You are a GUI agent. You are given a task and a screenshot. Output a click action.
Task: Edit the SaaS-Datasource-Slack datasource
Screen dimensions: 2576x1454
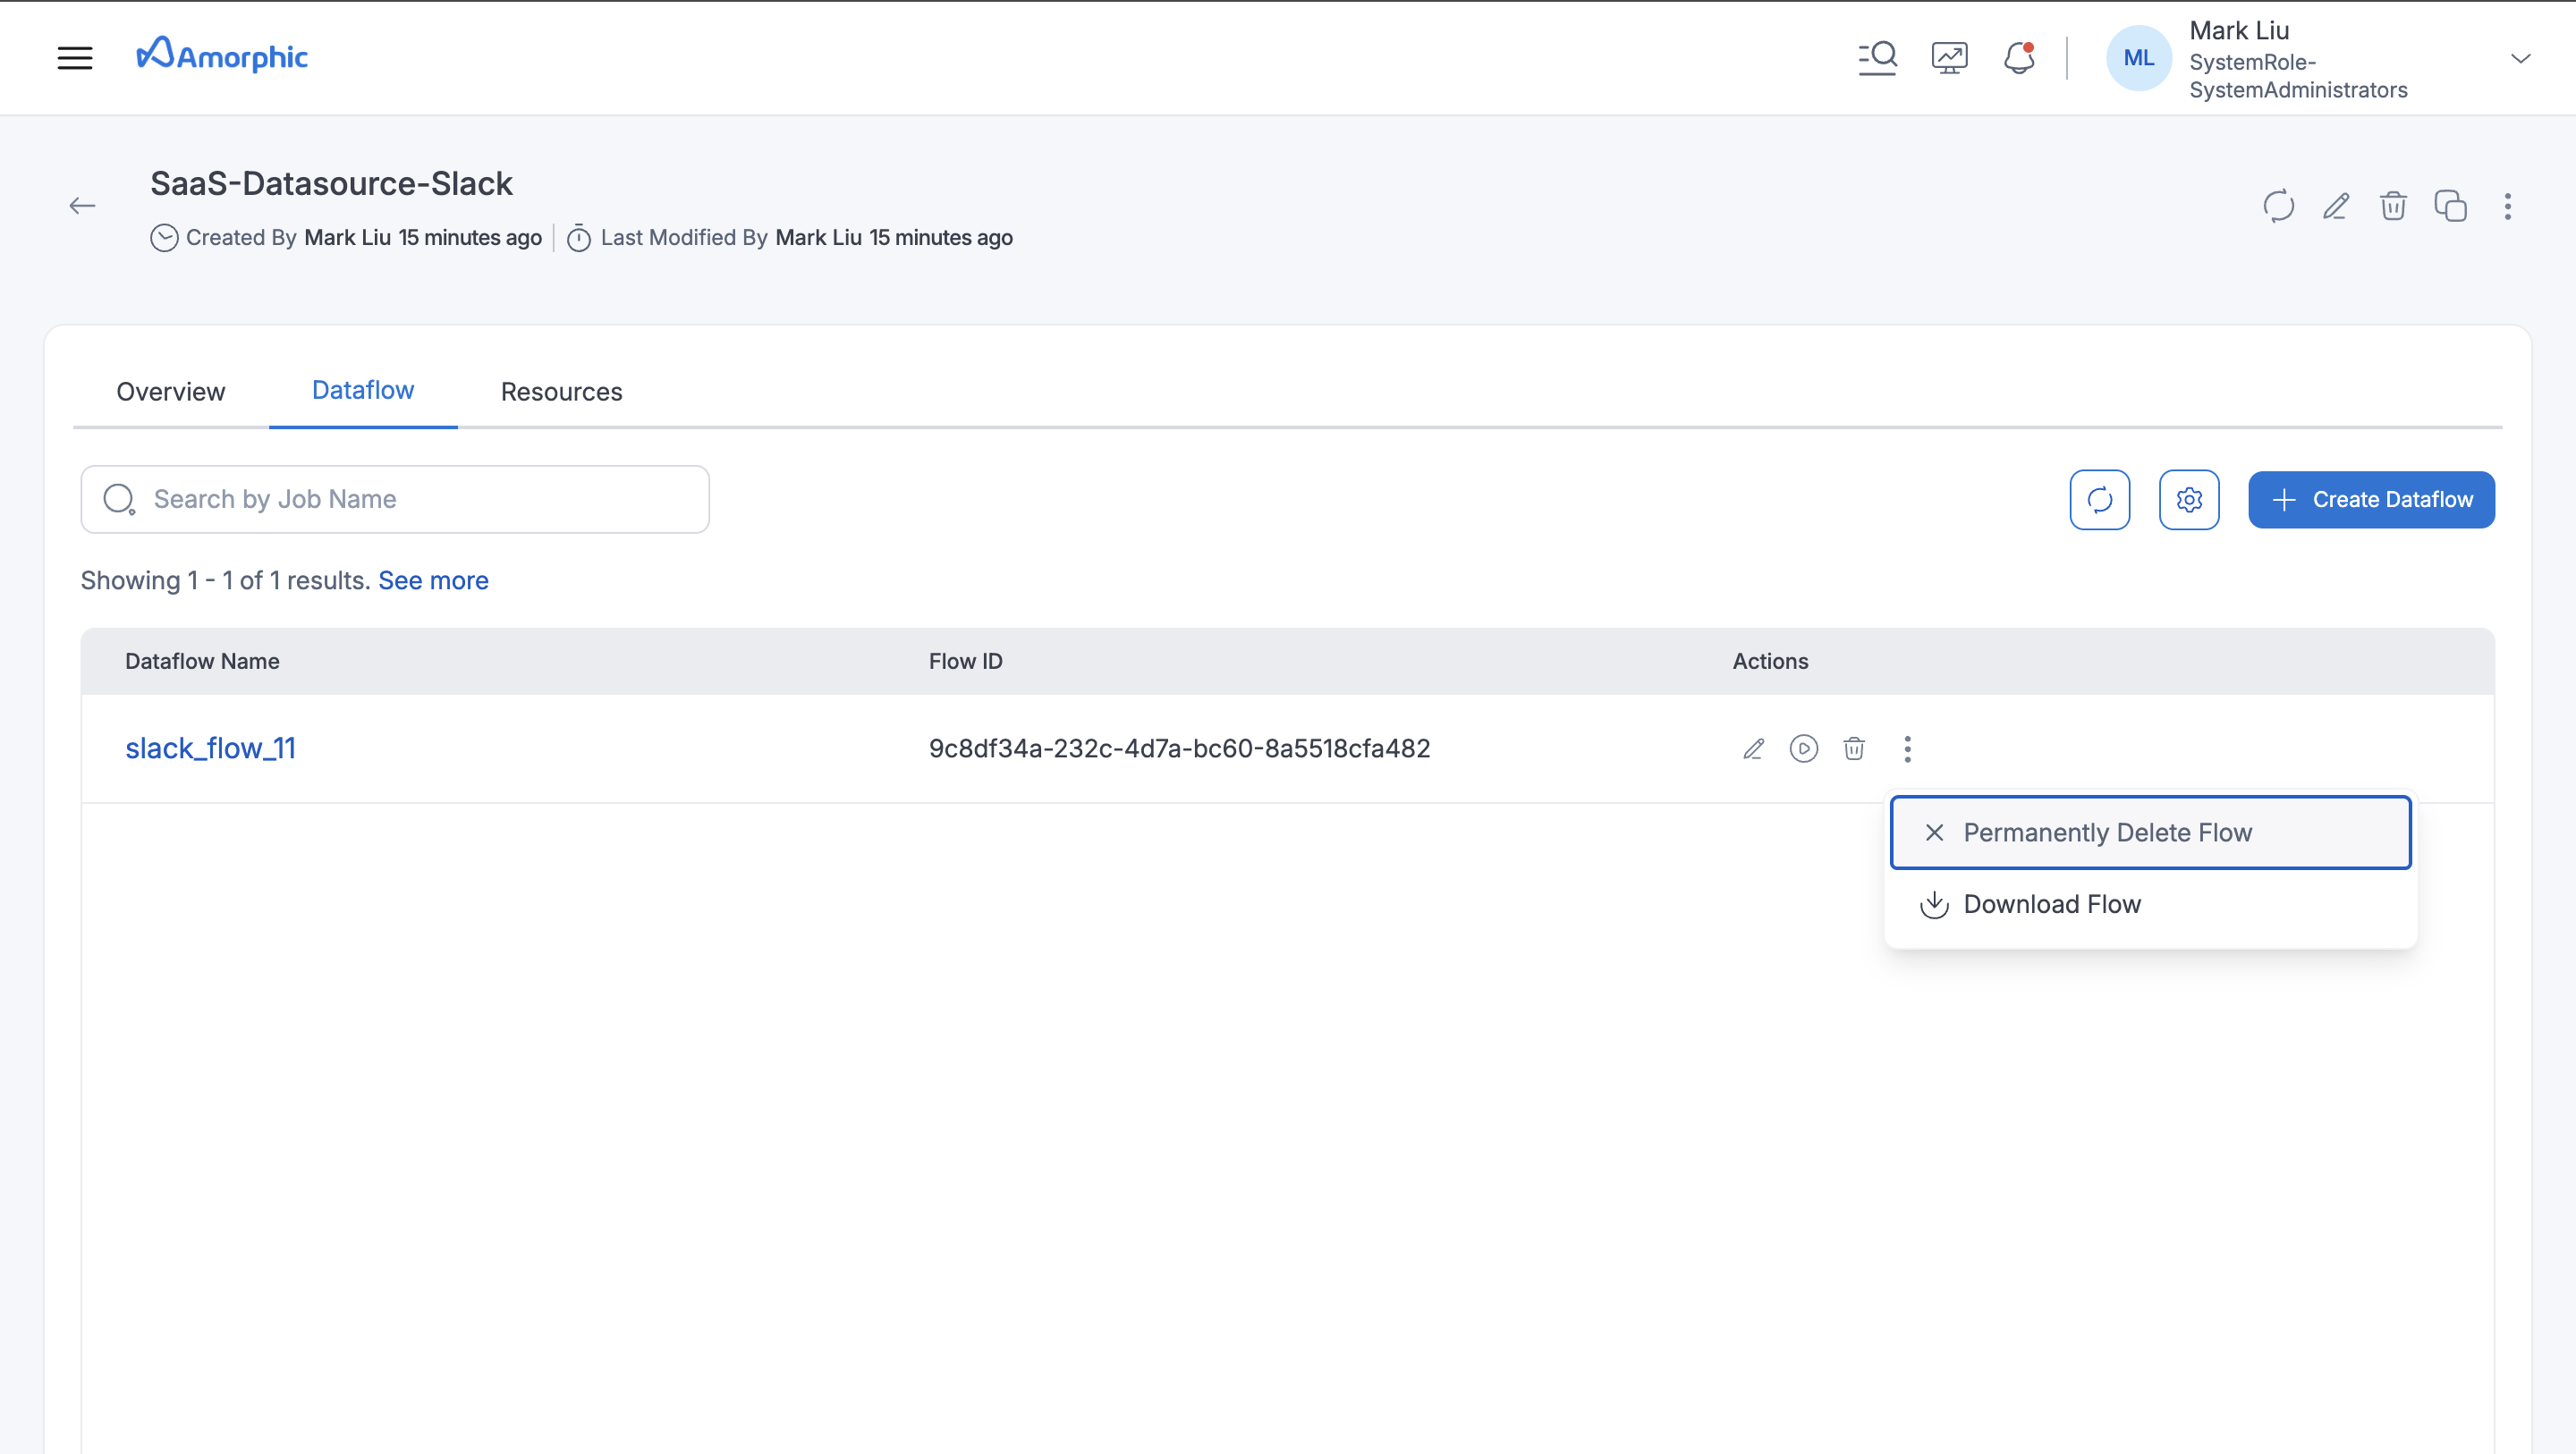click(2335, 206)
